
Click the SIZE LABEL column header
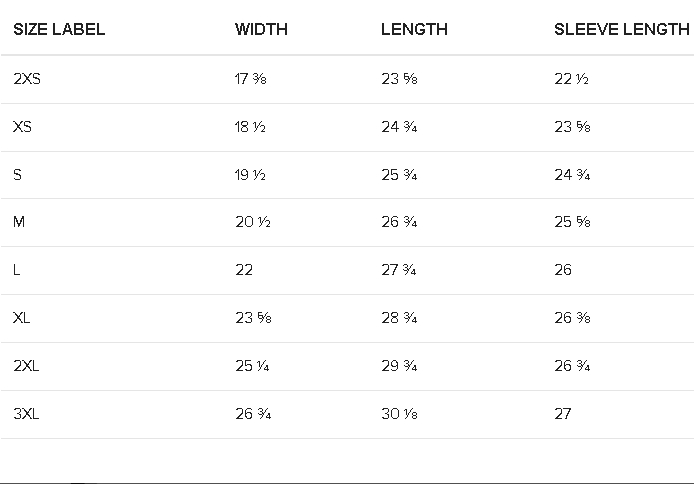[x=59, y=30]
